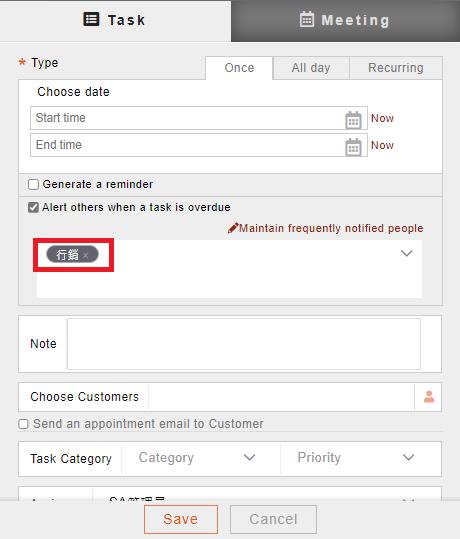Click into the Note text area
460x539 pixels.
(x=244, y=344)
